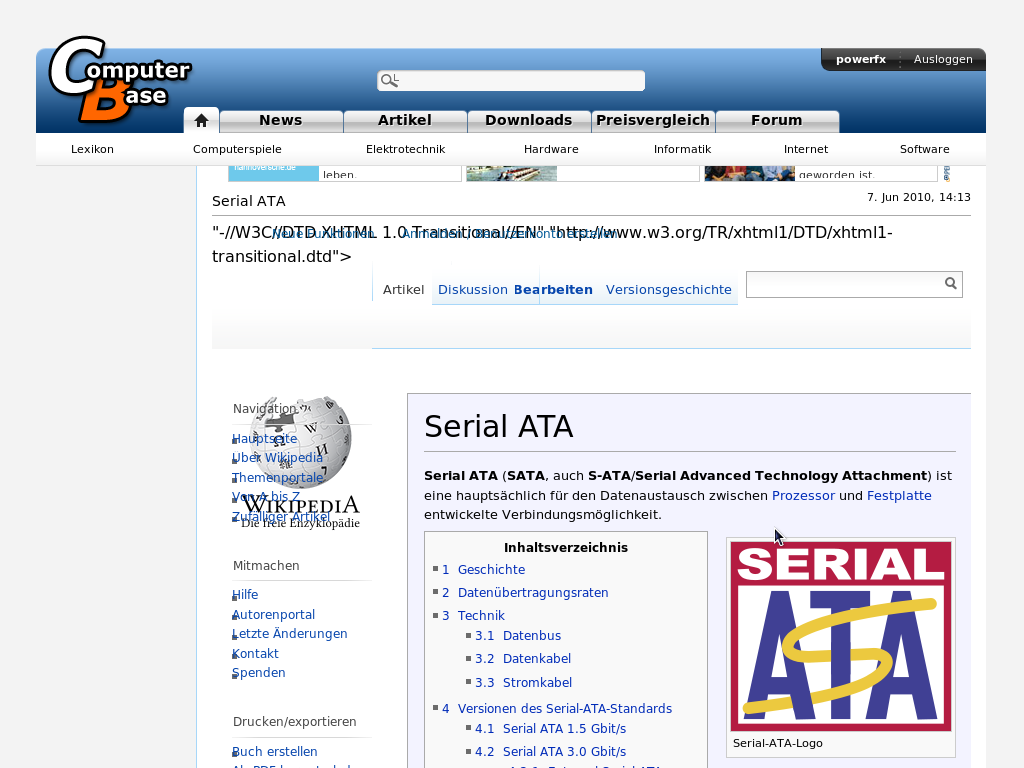Select the Computerspiele category

(x=237, y=150)
